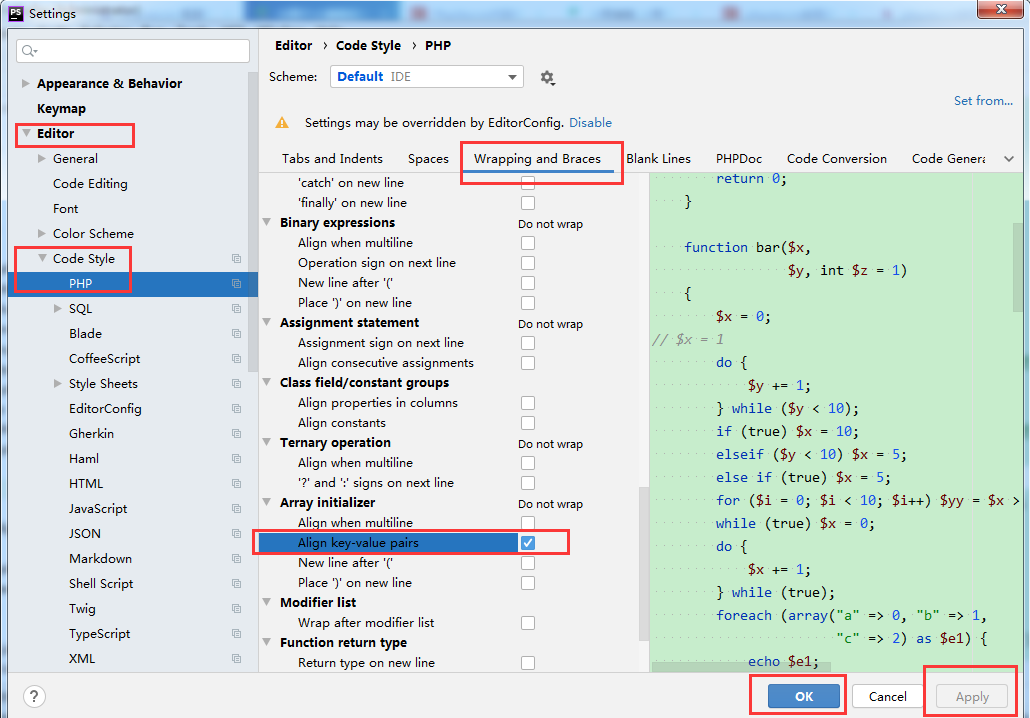
Task: Expand the Color Scheme node
Action: [42, 233]
